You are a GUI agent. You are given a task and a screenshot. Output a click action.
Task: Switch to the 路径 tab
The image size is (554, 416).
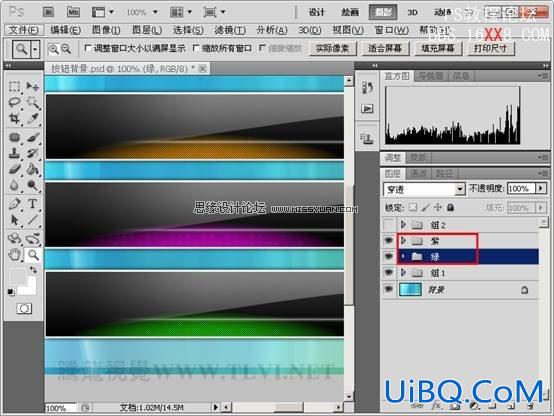pos(444,173)
